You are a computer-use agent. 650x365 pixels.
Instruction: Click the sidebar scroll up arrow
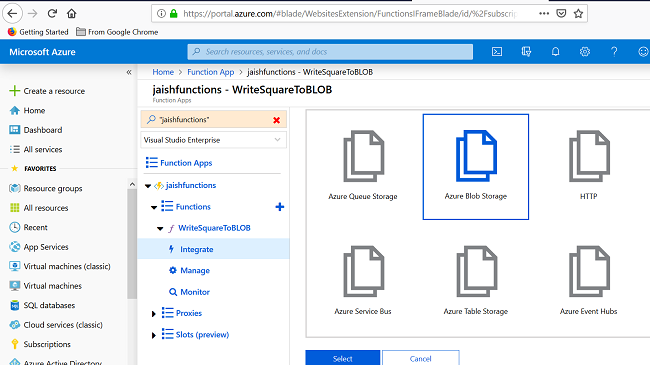click(132, 184)
